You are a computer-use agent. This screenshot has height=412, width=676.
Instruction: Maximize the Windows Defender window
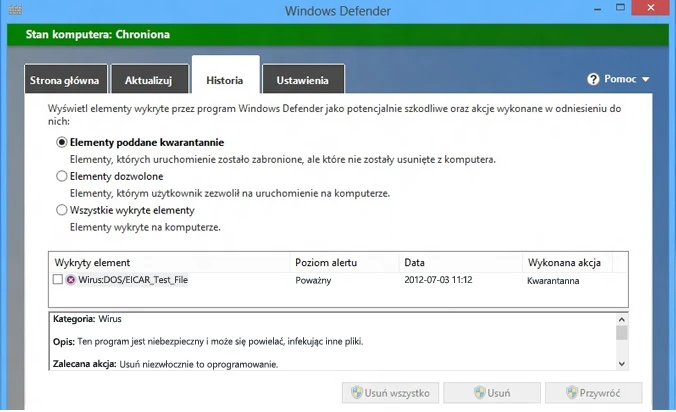click(x=620, y=8)
